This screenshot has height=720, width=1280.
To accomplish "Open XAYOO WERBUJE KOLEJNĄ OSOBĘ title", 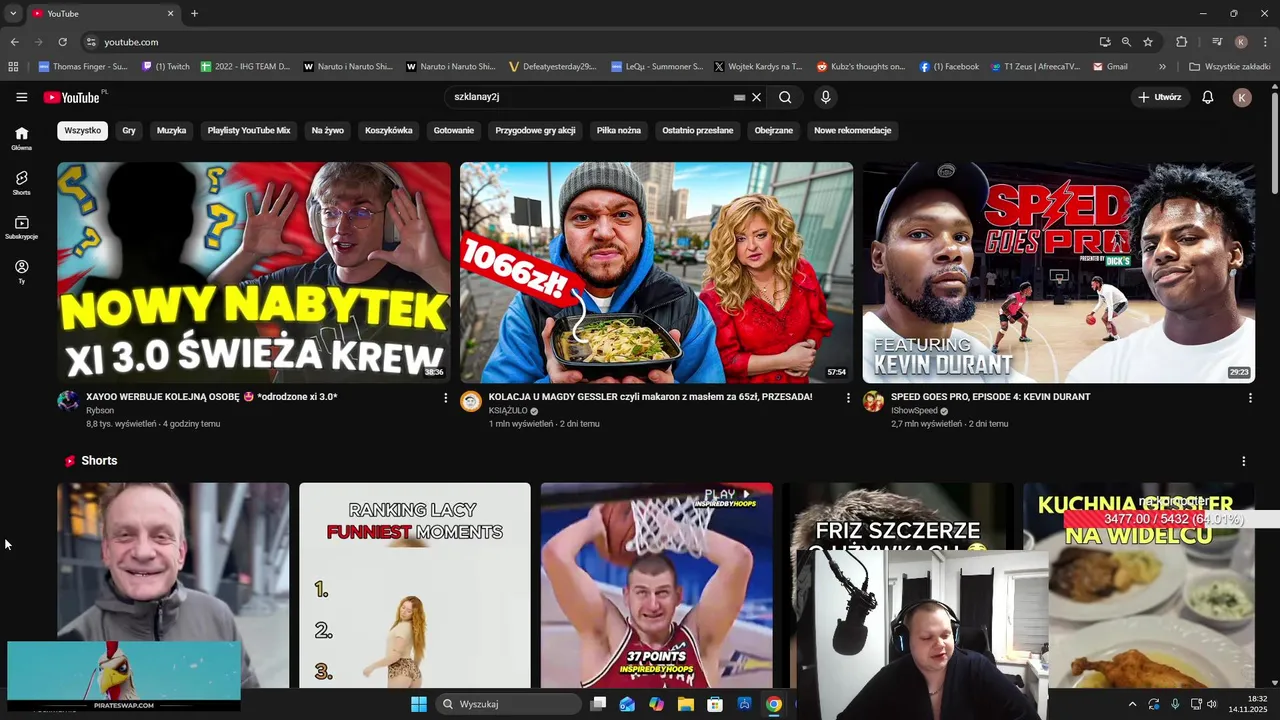I will coord(212,397).
